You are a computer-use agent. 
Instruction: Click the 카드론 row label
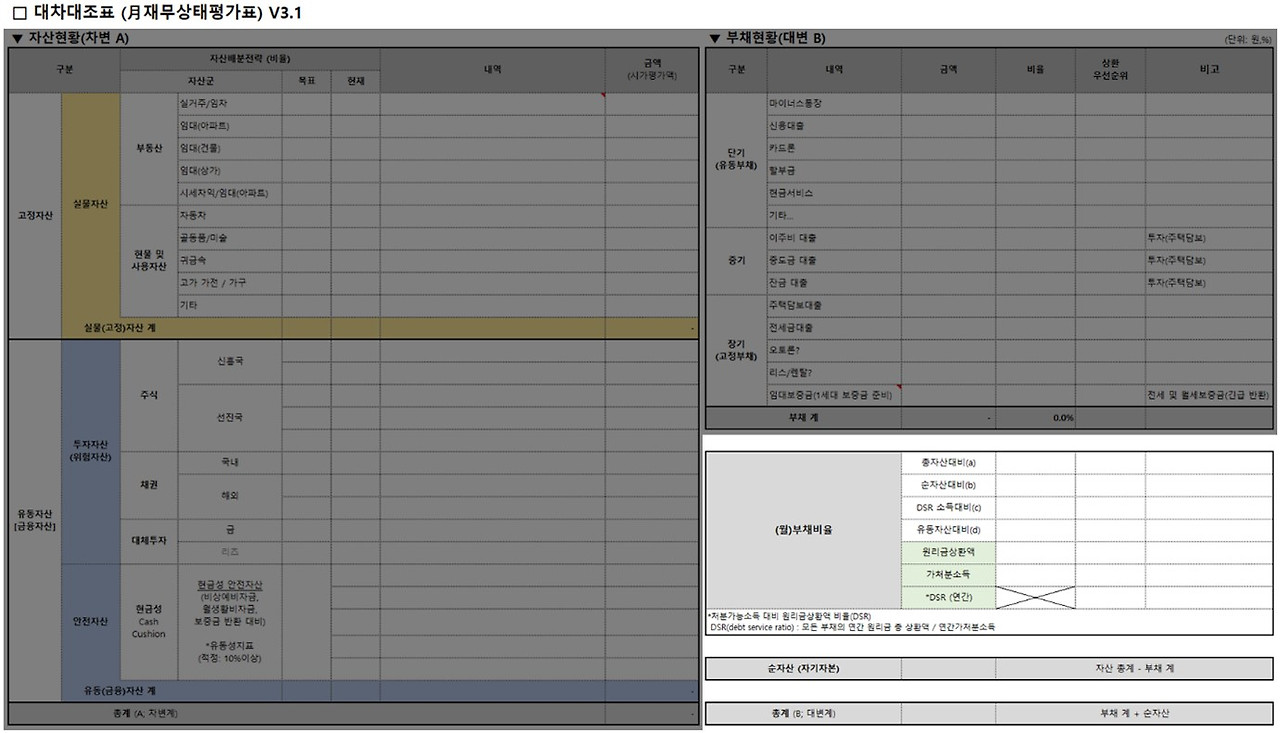coord(834,148)
